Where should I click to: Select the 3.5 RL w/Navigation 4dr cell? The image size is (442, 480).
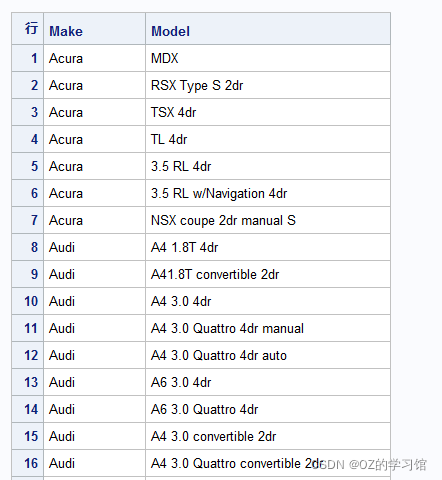click(268, 193)
